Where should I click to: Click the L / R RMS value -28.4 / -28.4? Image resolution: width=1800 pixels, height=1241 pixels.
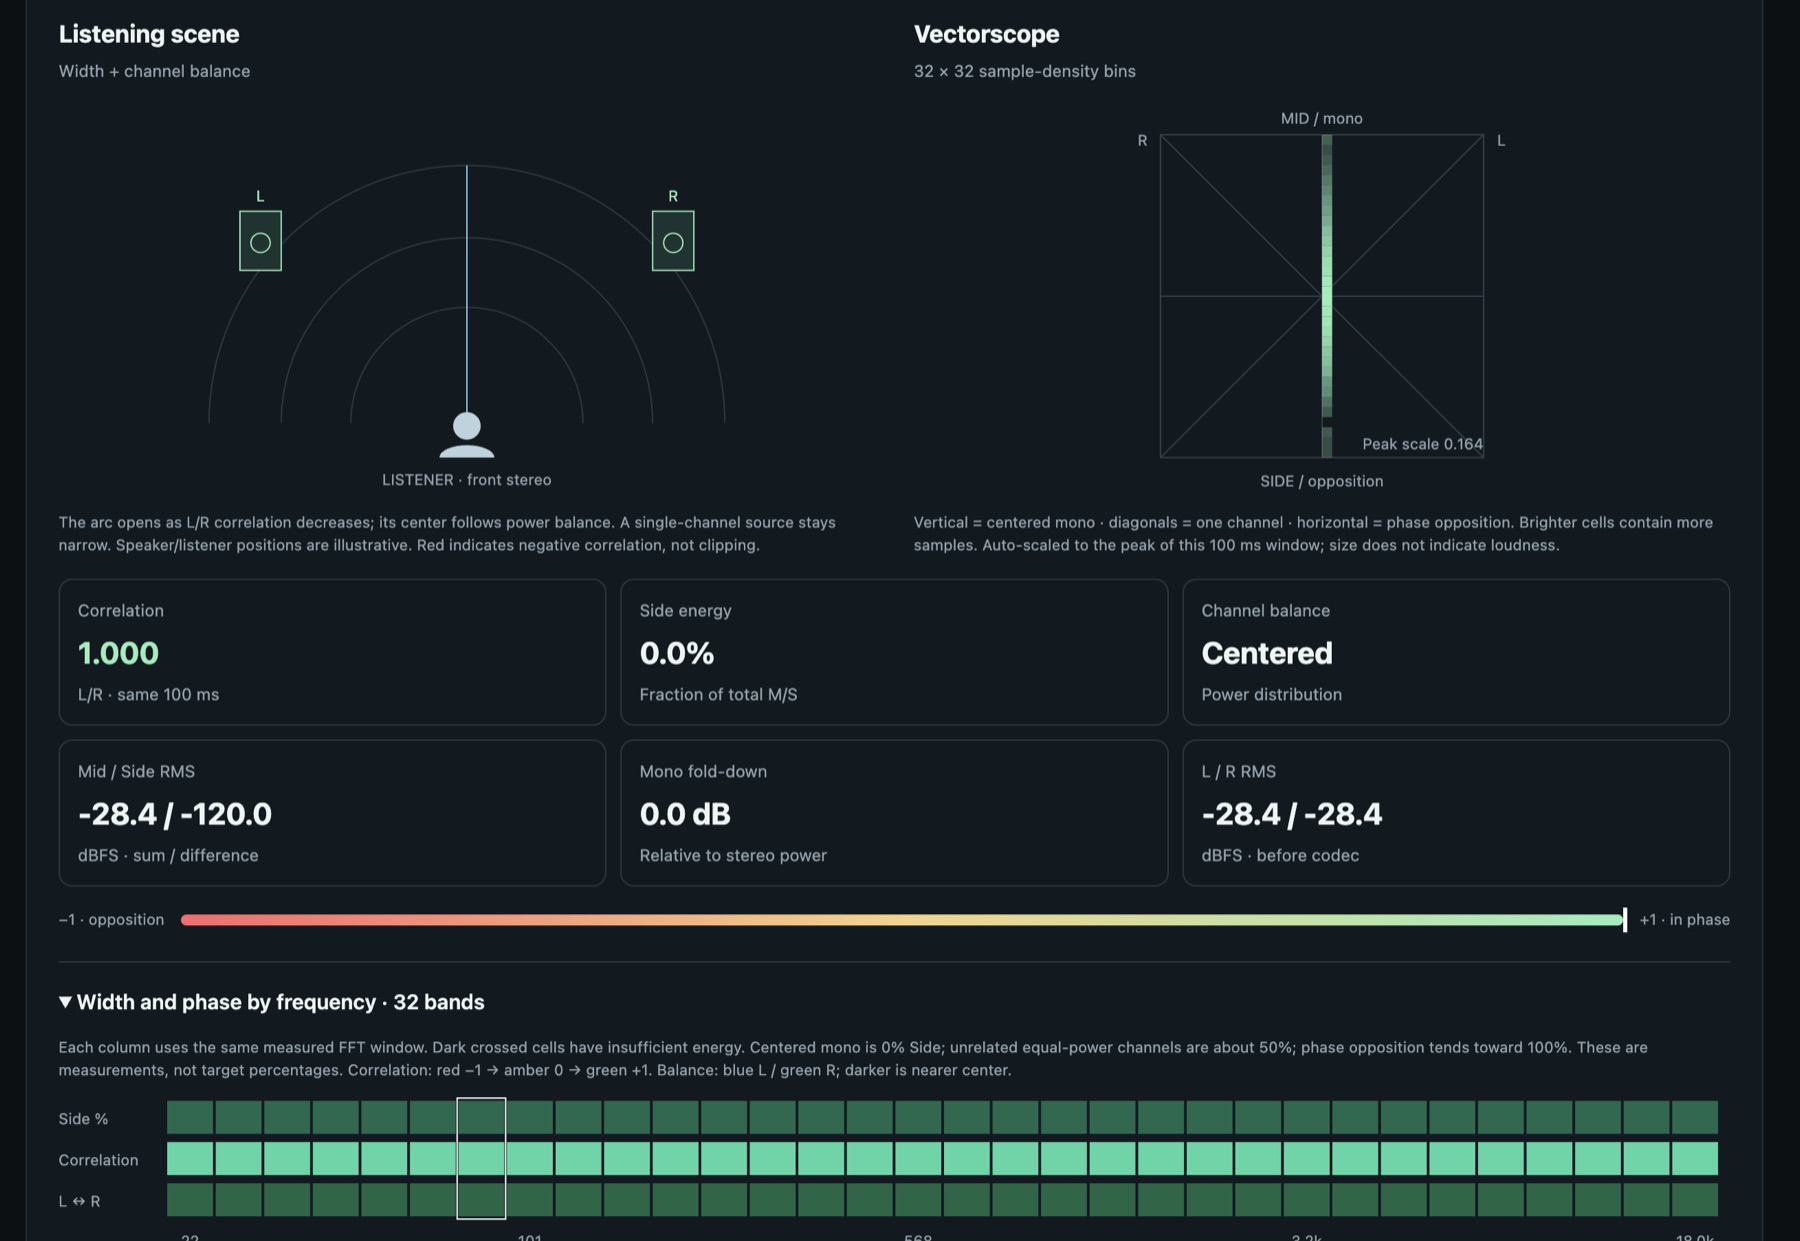[1292, 814]
